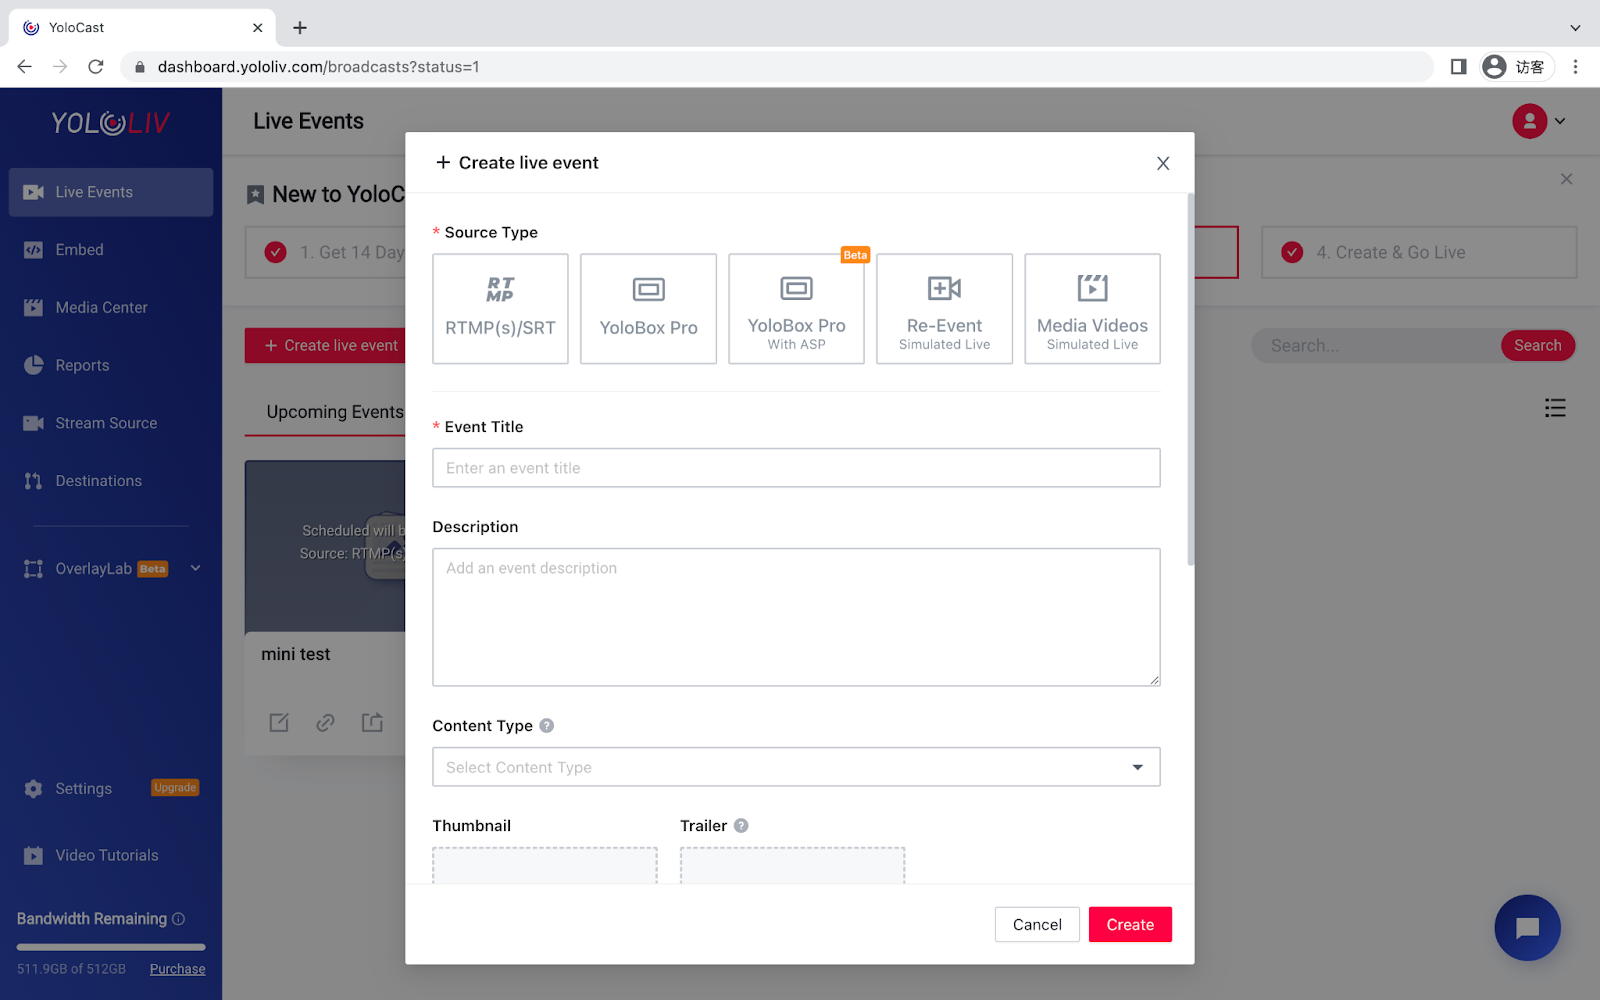Screen dimensions: 1600x1000
Task: Click the Thumbnail upload box
Action: tap(545, 866)
